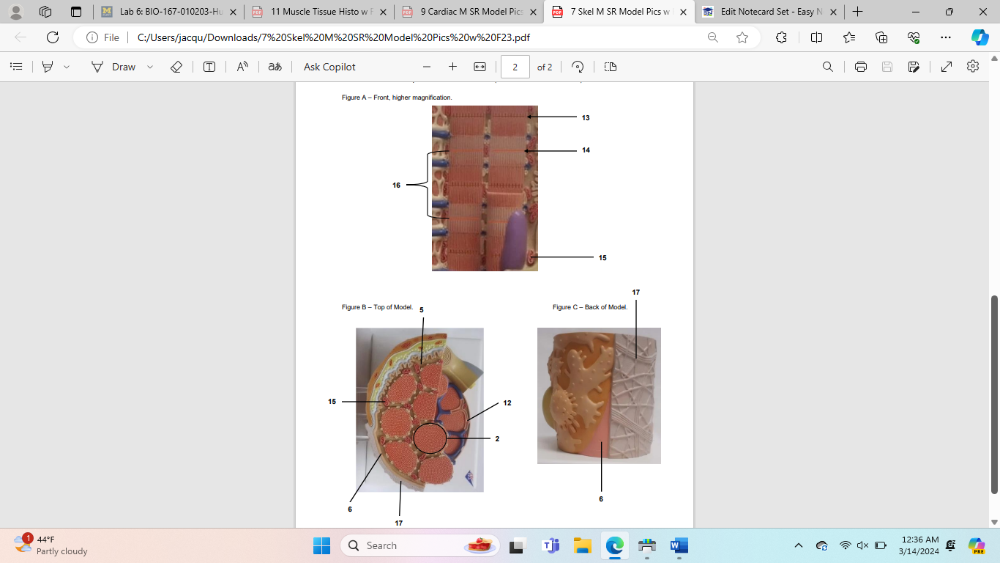1000x563 pixels.
Task: Select the Erase tool
Action: click(x=176, y=67)
